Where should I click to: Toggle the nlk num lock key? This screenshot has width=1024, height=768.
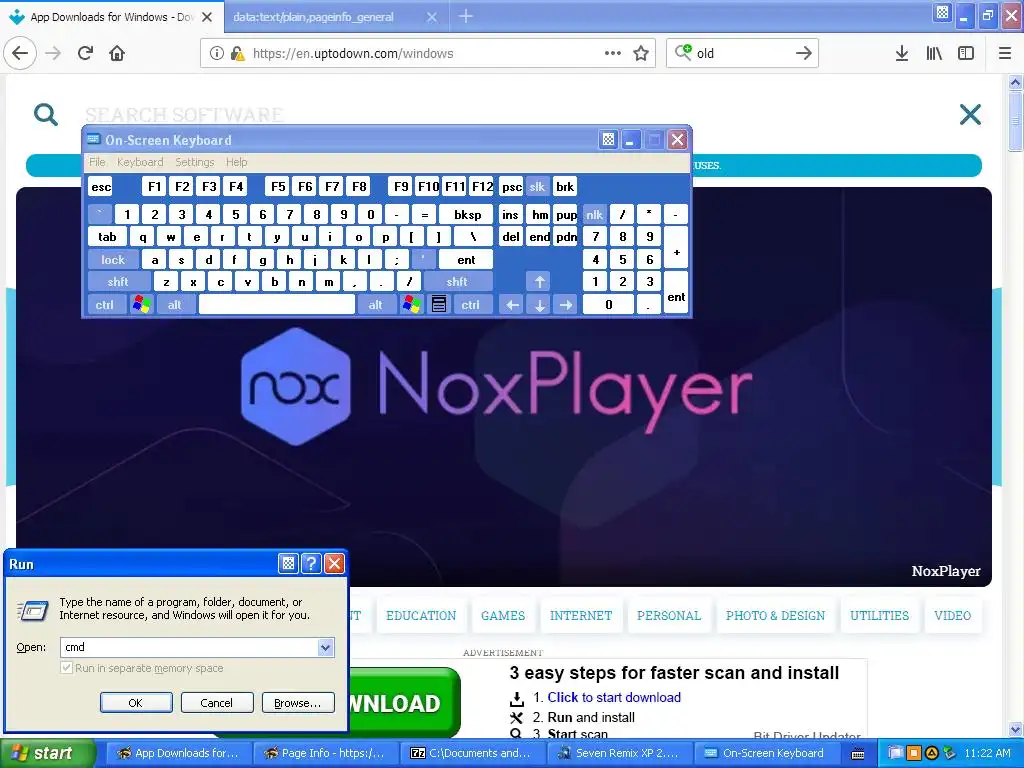(x=594, y=214)
